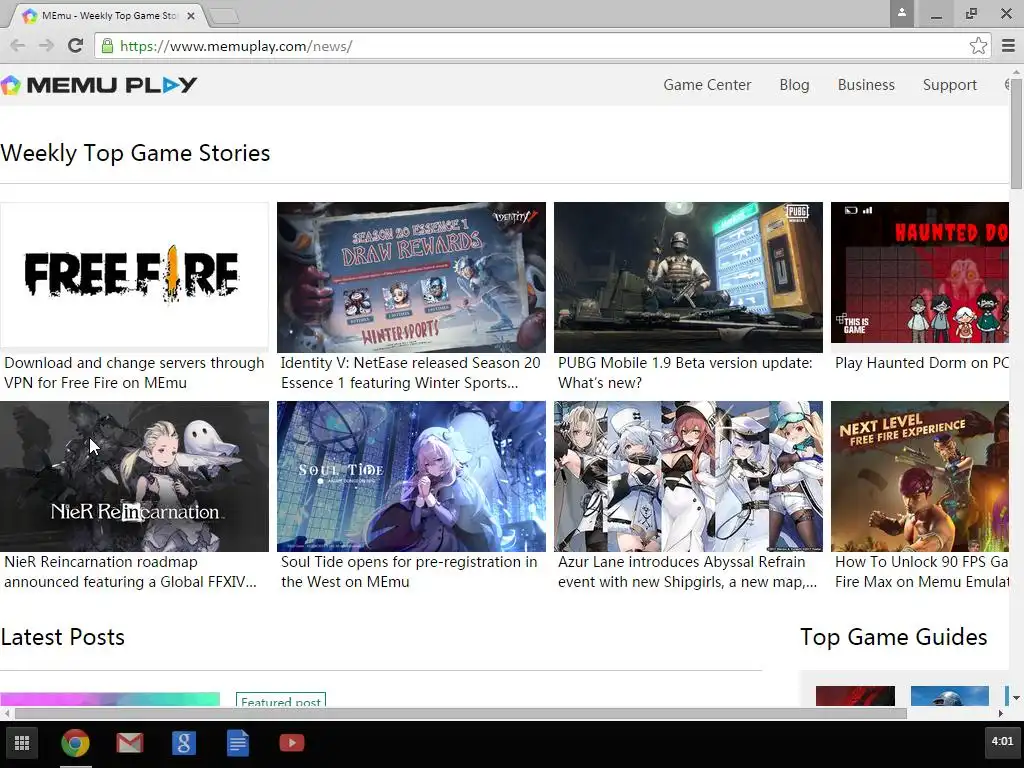Restore the browser window size
Viewport: 1024px width, 768px height.
click(x=971, y=13)
